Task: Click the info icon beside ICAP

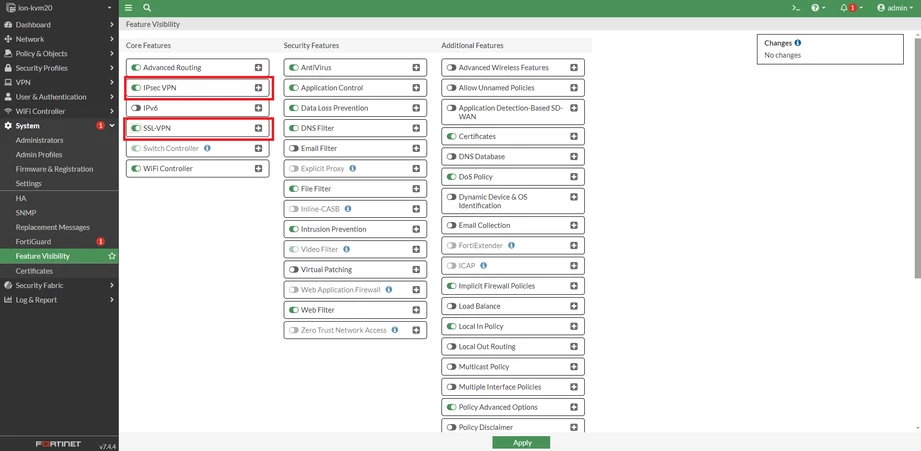Action: coord(483,265)
